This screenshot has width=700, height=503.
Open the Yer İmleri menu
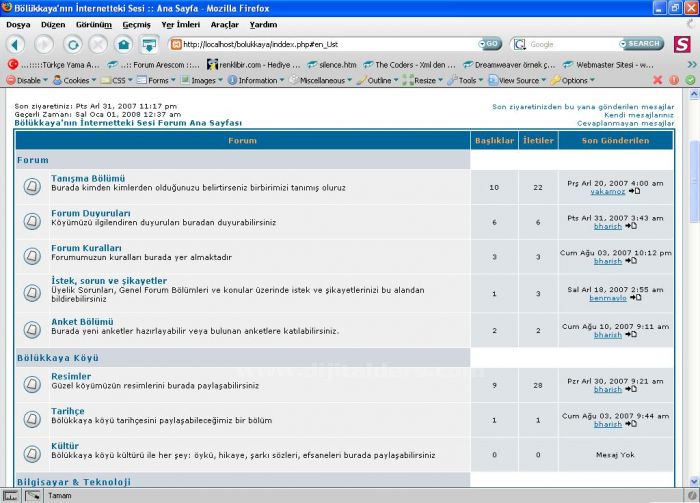click(180, 24)
